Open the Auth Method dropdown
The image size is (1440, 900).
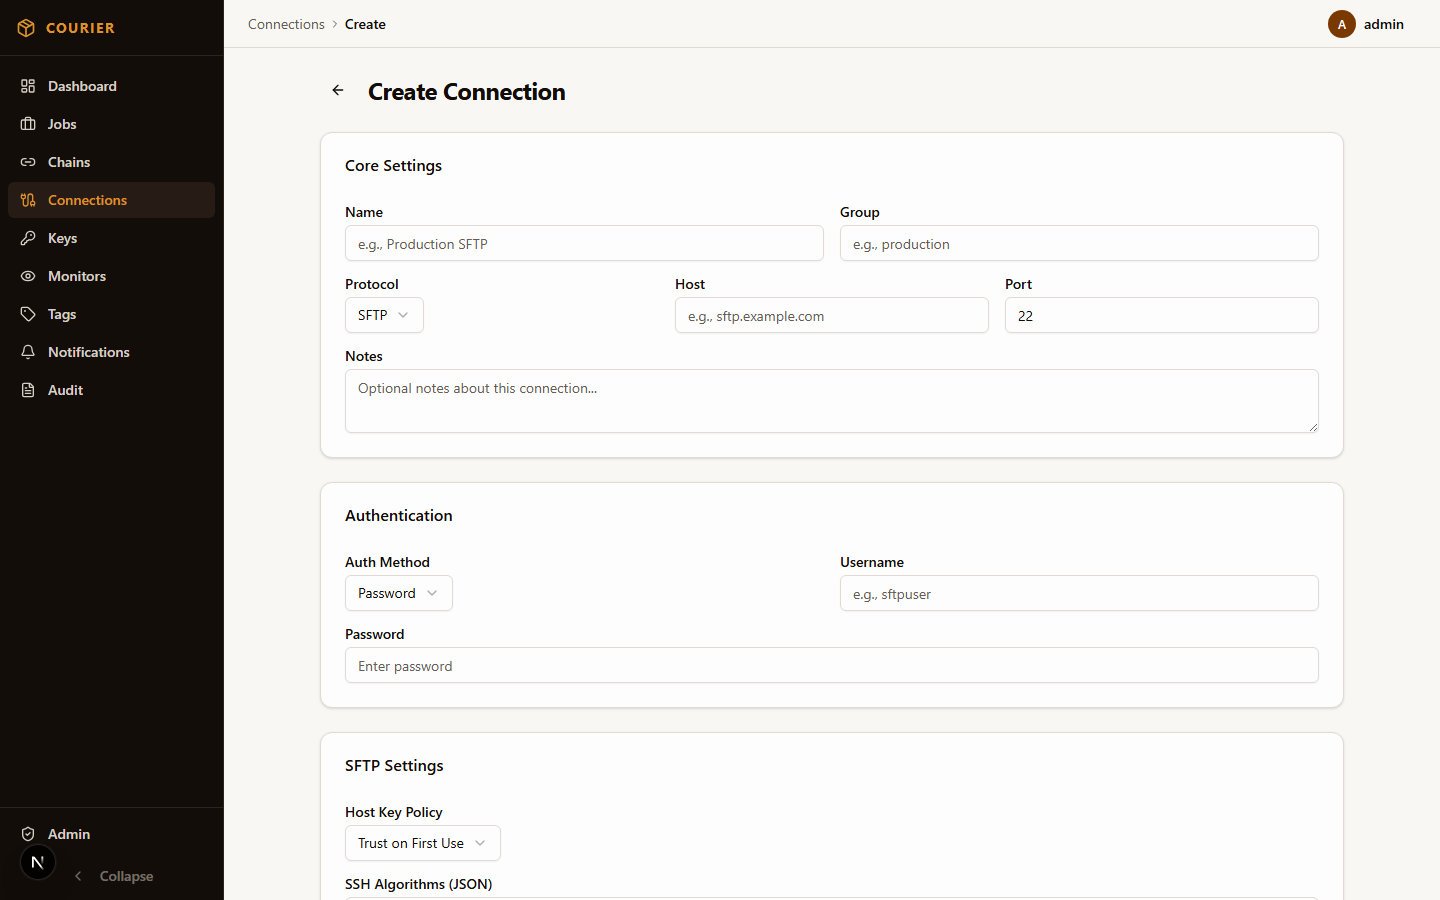pos(398,593)
